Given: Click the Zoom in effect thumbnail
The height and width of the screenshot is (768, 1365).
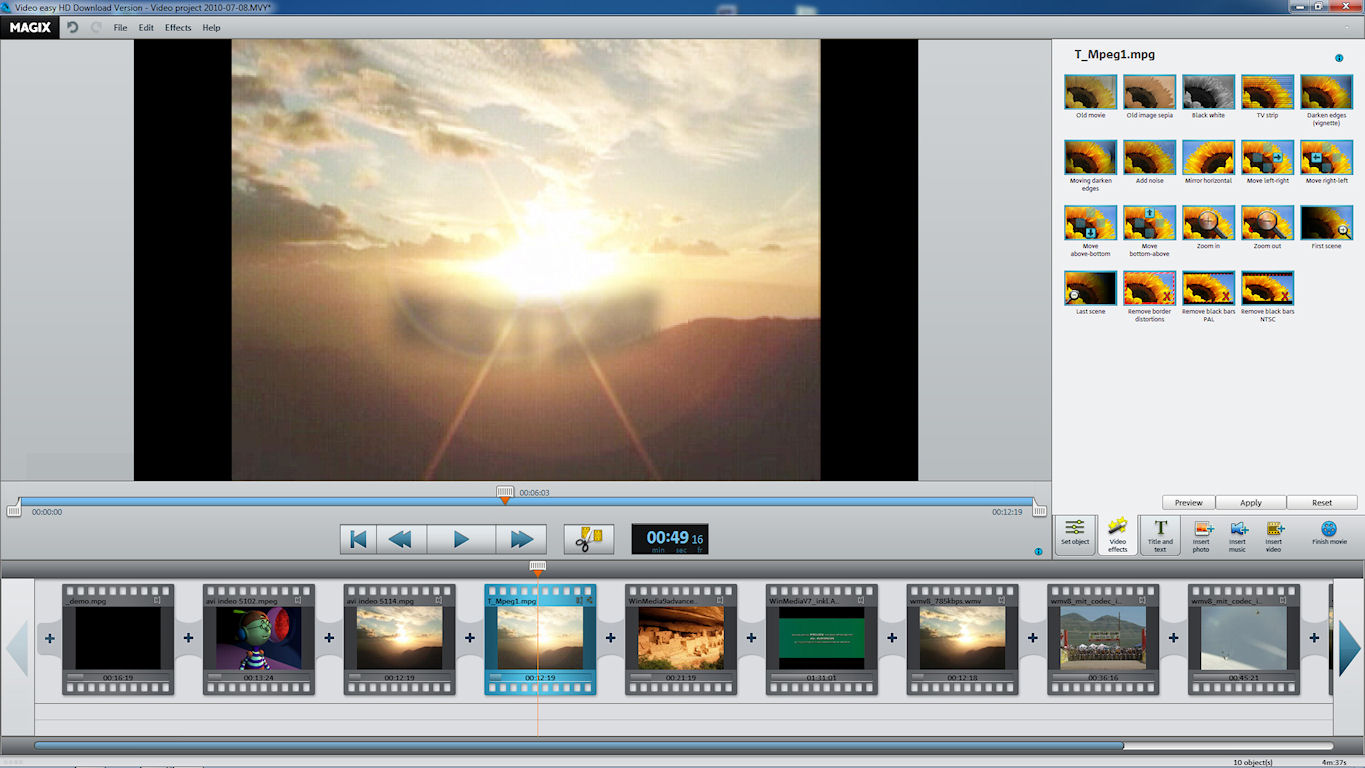Looking at the screenshot, I should (x=1208, y=223).
